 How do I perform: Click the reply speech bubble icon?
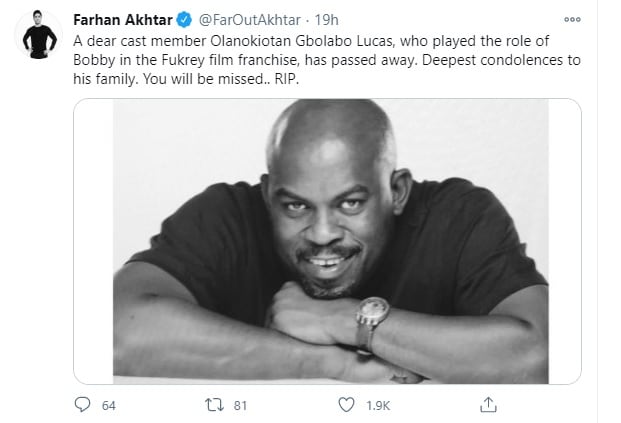[82, 404]
